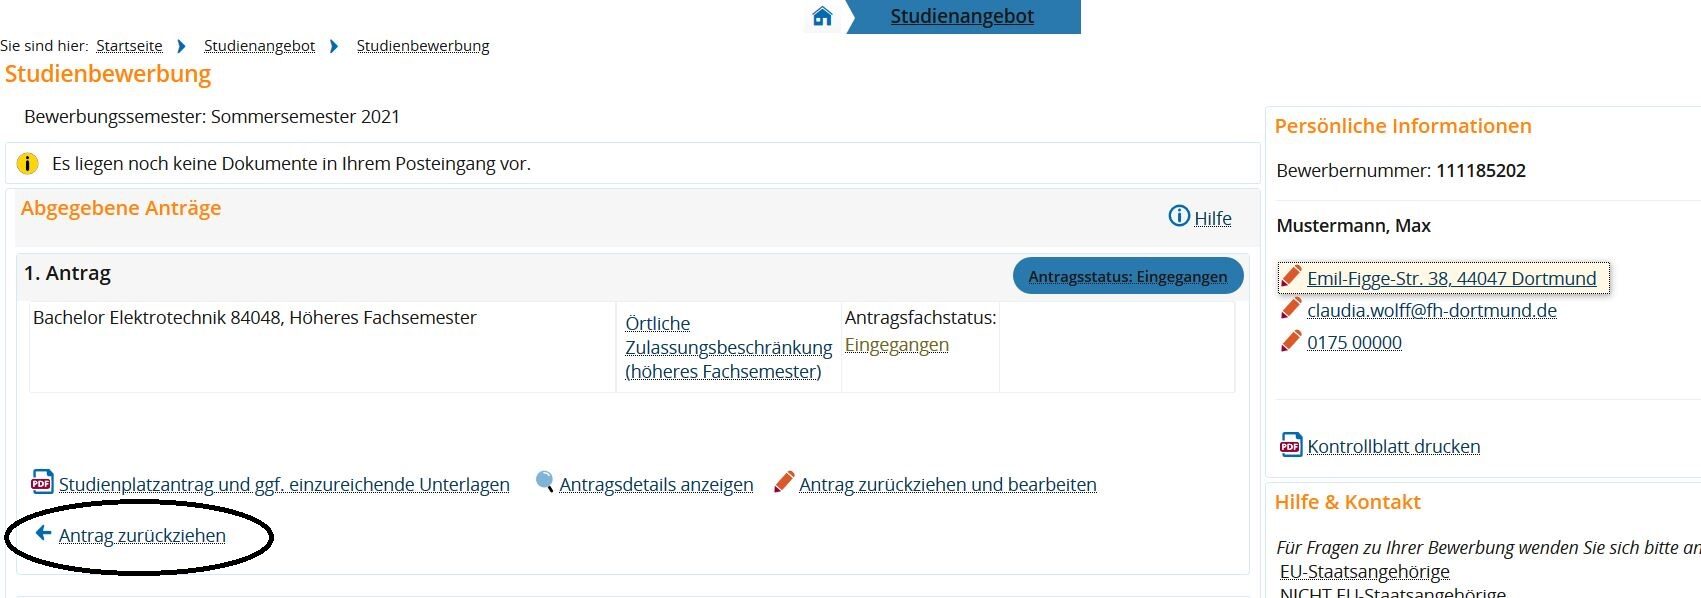Click the PDF icon beside Kontrollblatt drucken

[x=1291, y=446]
